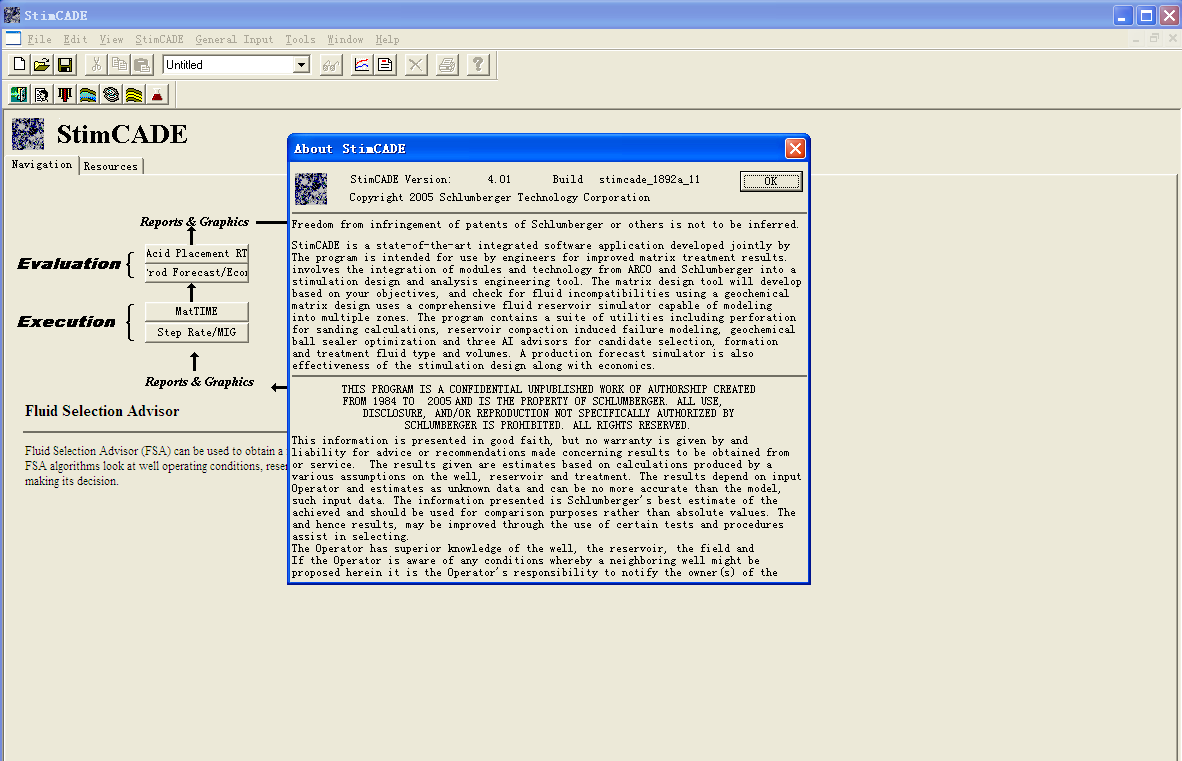
Task: Click the green door navigation icon
Action: point(19,94)
